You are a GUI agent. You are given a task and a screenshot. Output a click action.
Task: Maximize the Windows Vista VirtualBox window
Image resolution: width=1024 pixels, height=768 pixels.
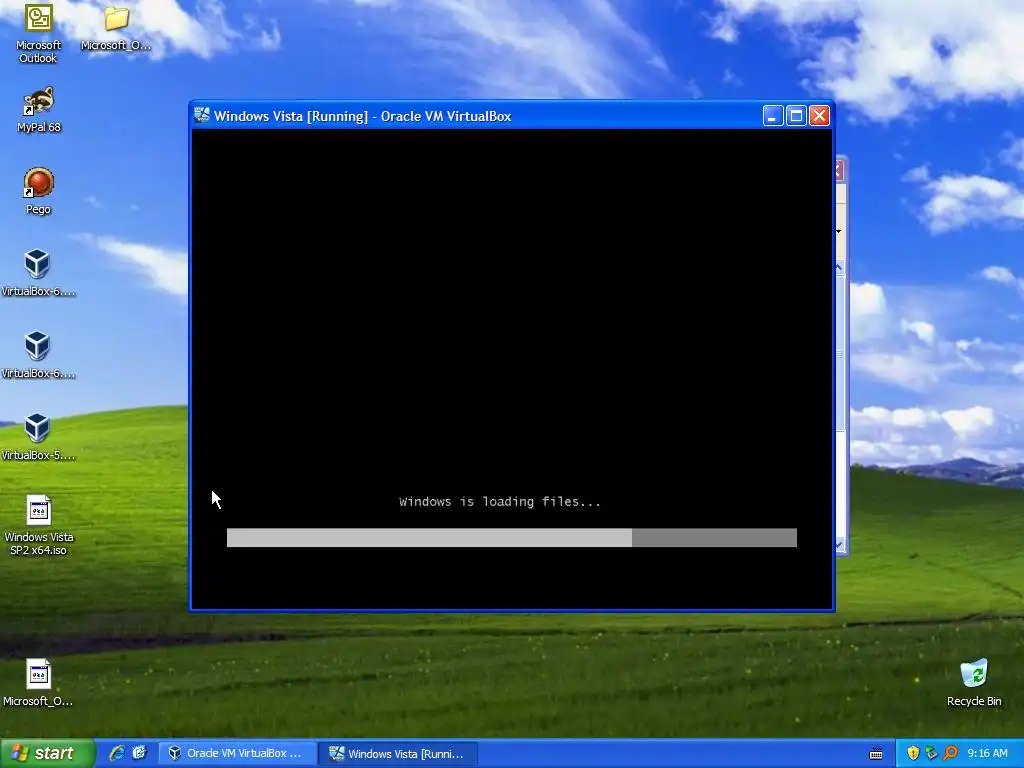pyautogui.click(x=796, y=116)
